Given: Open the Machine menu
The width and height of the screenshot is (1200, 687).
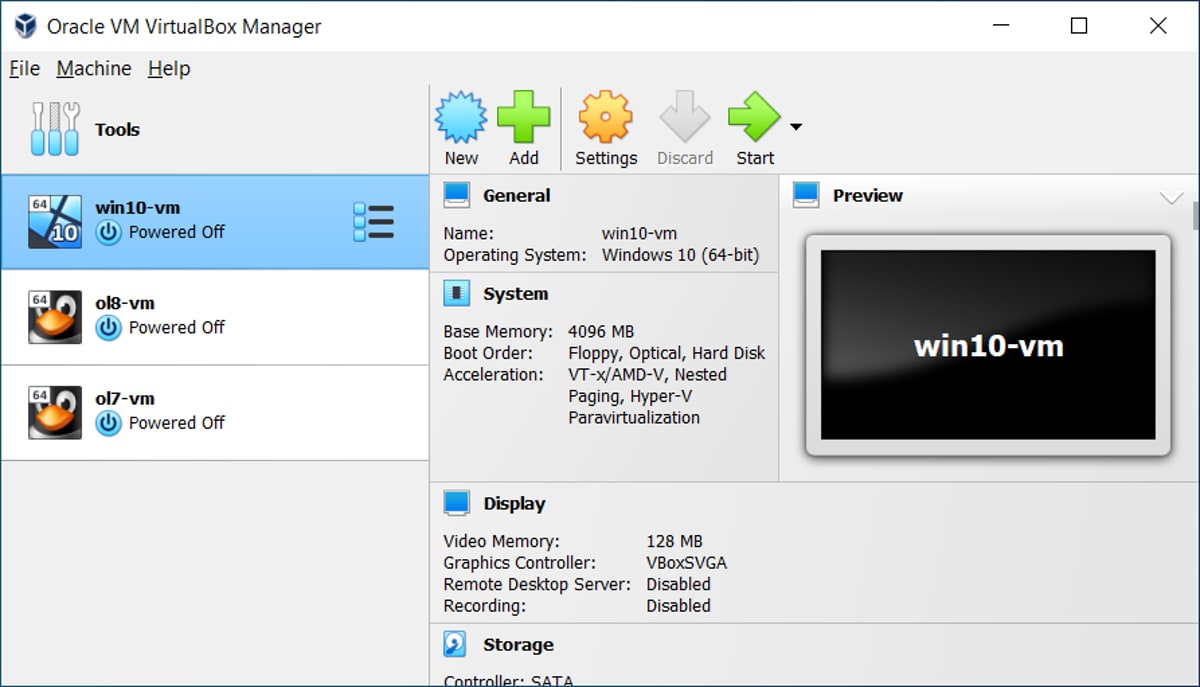Looking at the screenshot, I should pos(93,68).
